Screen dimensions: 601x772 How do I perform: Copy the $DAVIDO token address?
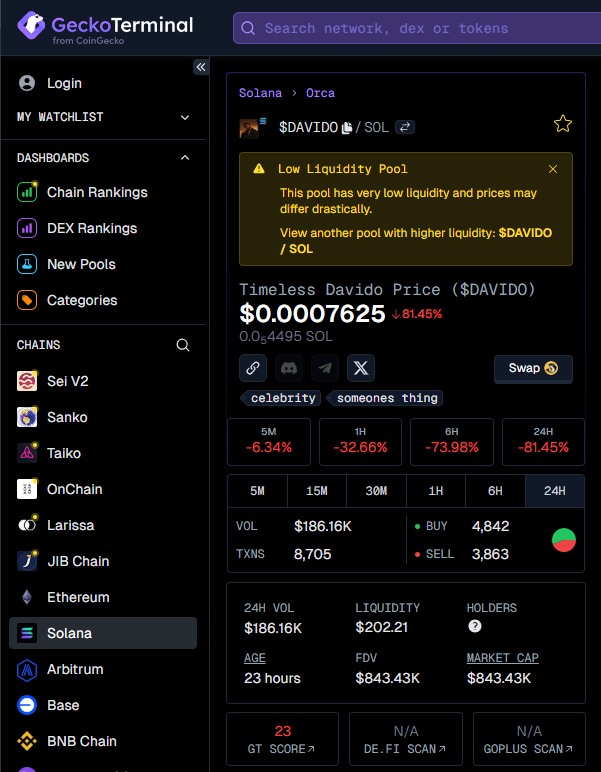coord(347,128)
